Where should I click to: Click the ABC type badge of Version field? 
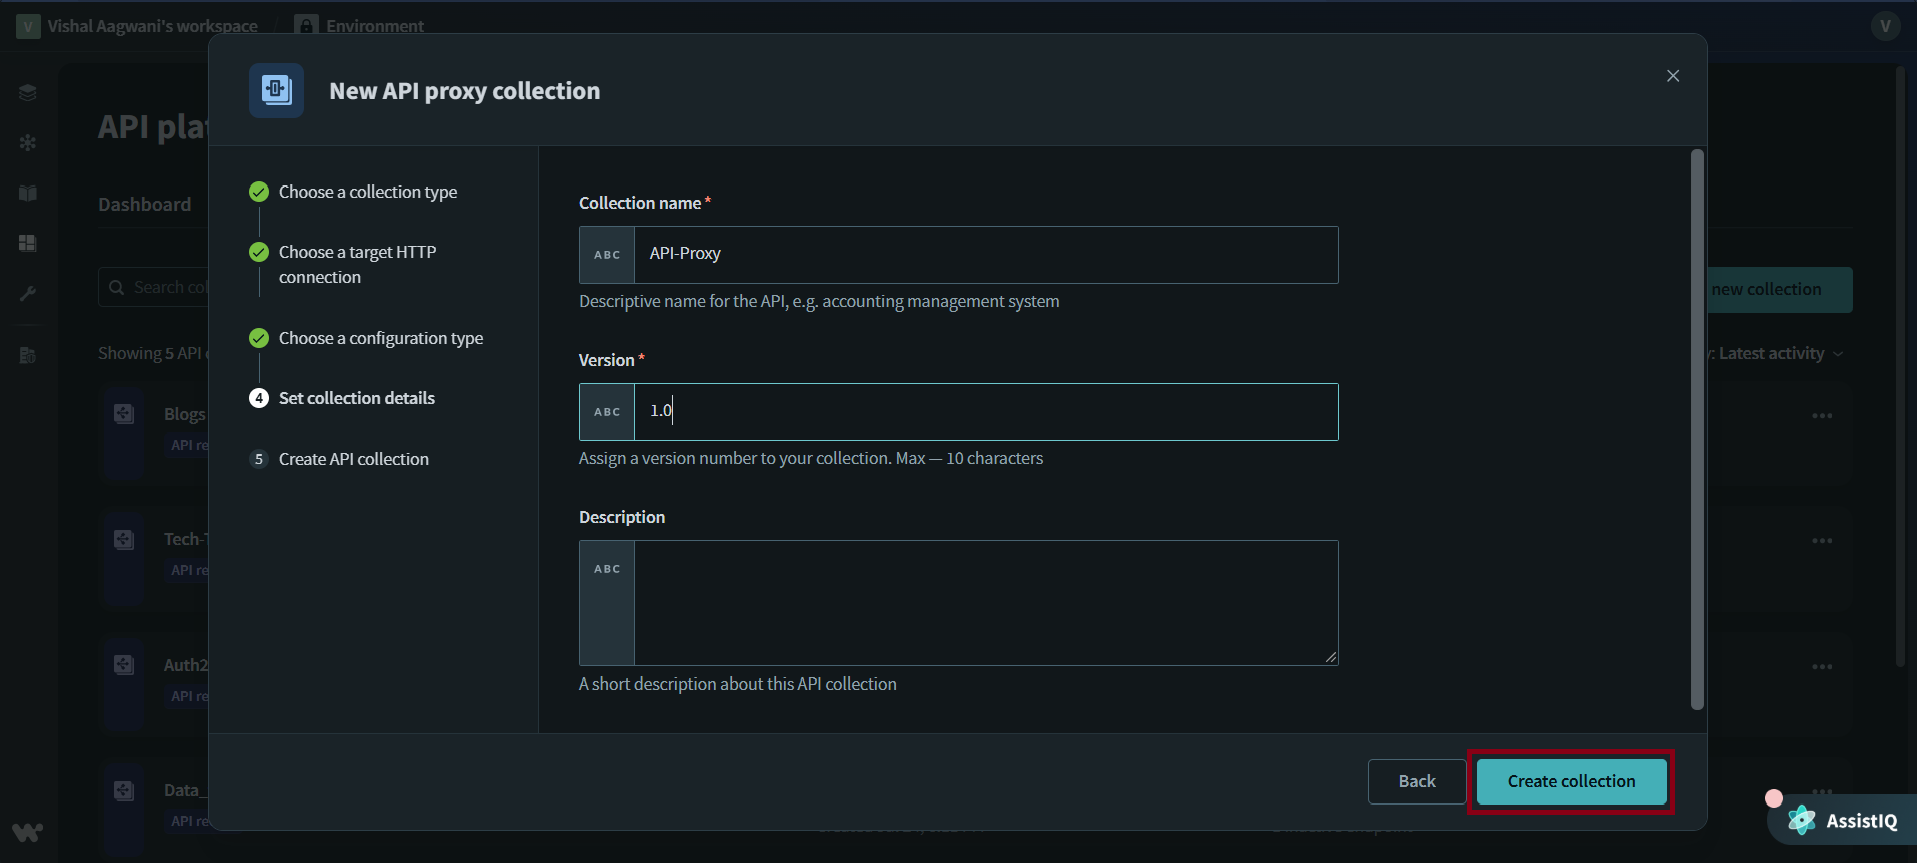point(607,412)
